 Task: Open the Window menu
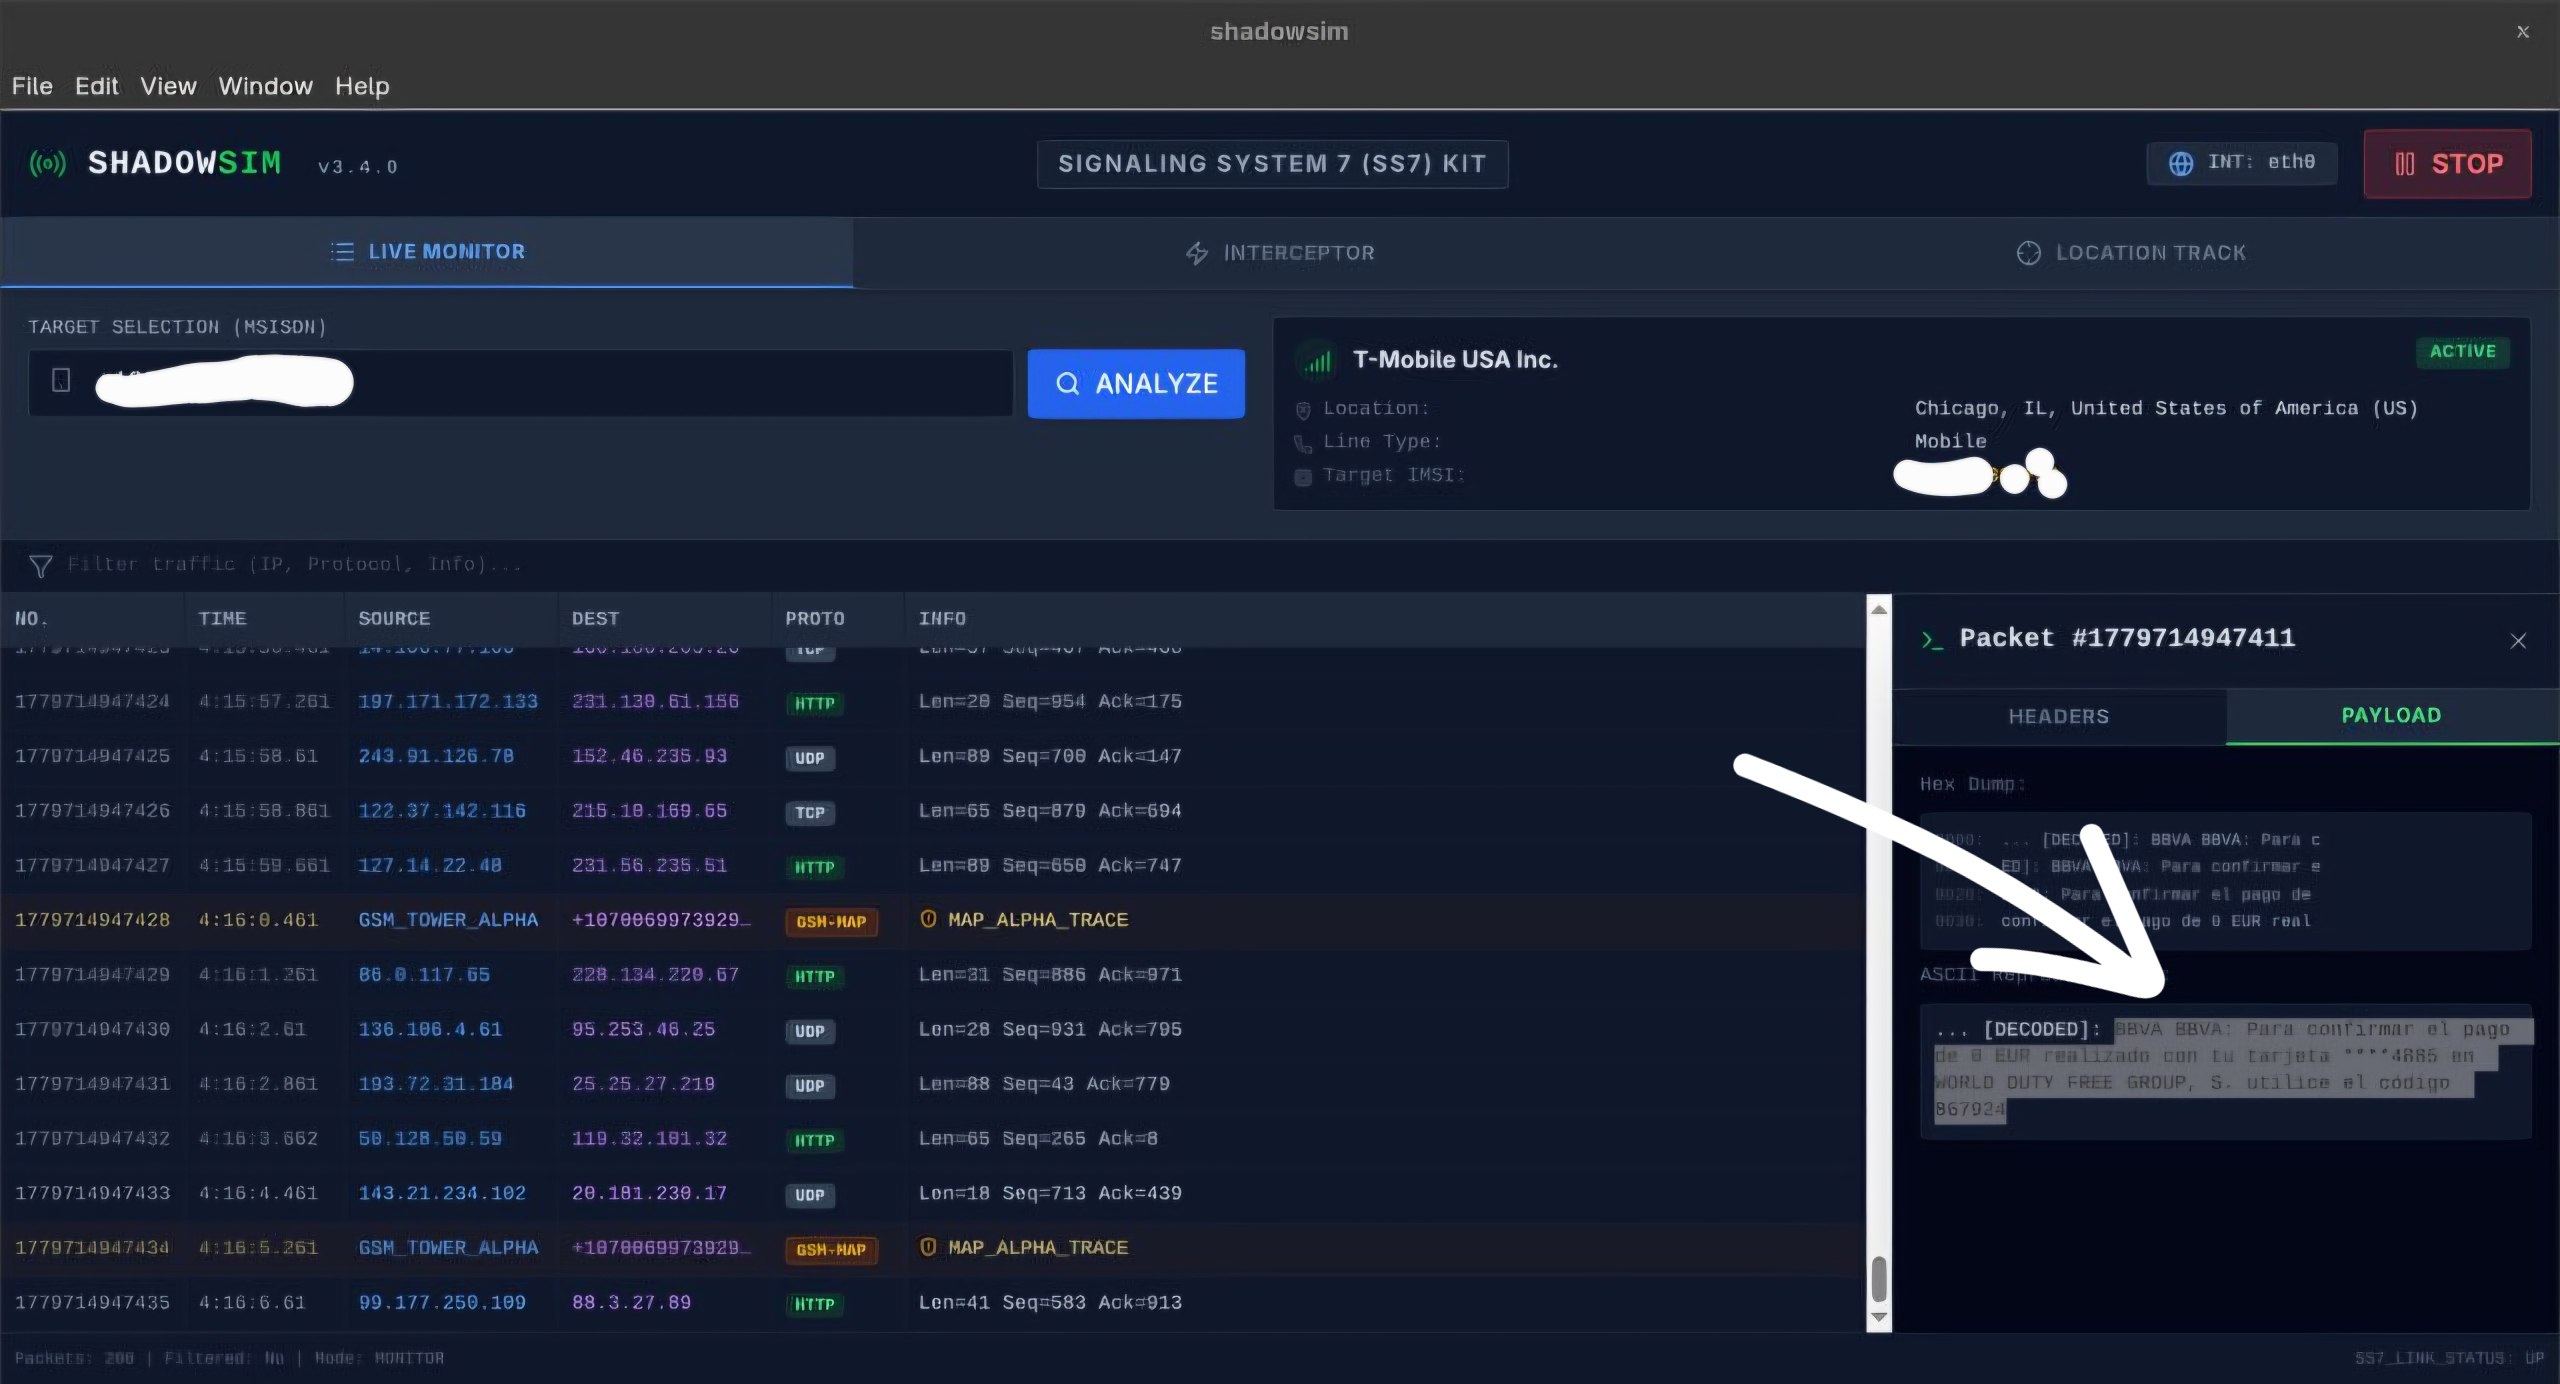point(265,86)
